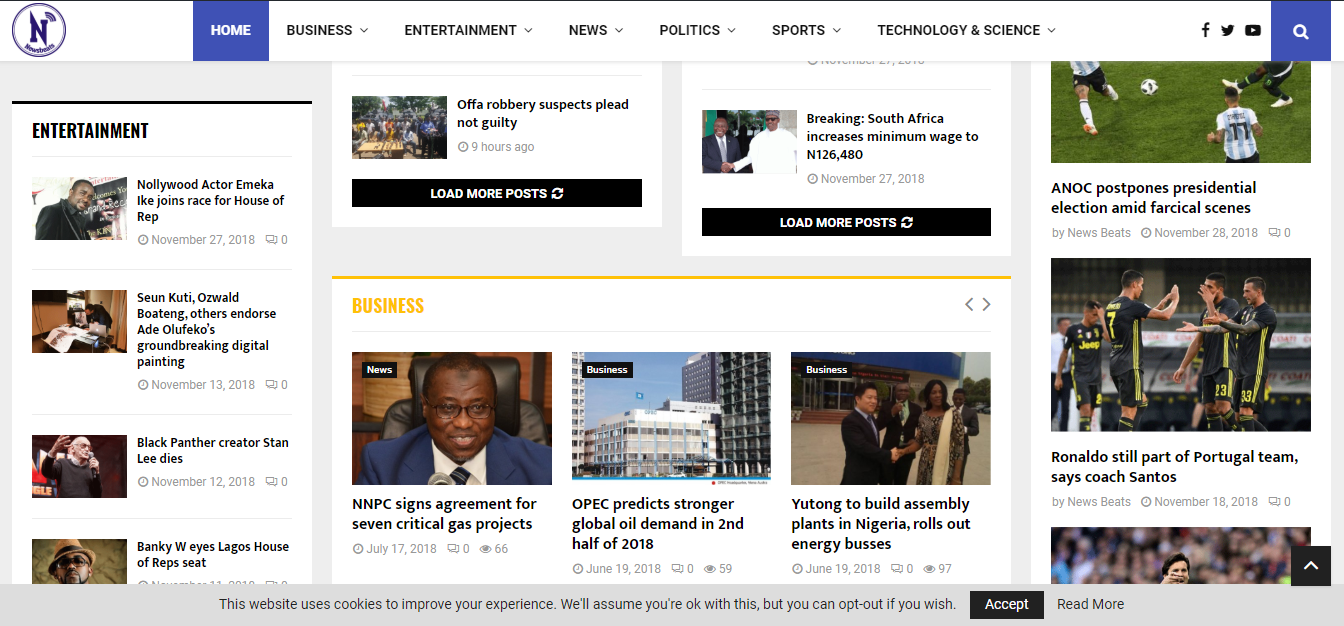
Task: Open the Stan Lee article thumbnail
Action: click(79, 466)
